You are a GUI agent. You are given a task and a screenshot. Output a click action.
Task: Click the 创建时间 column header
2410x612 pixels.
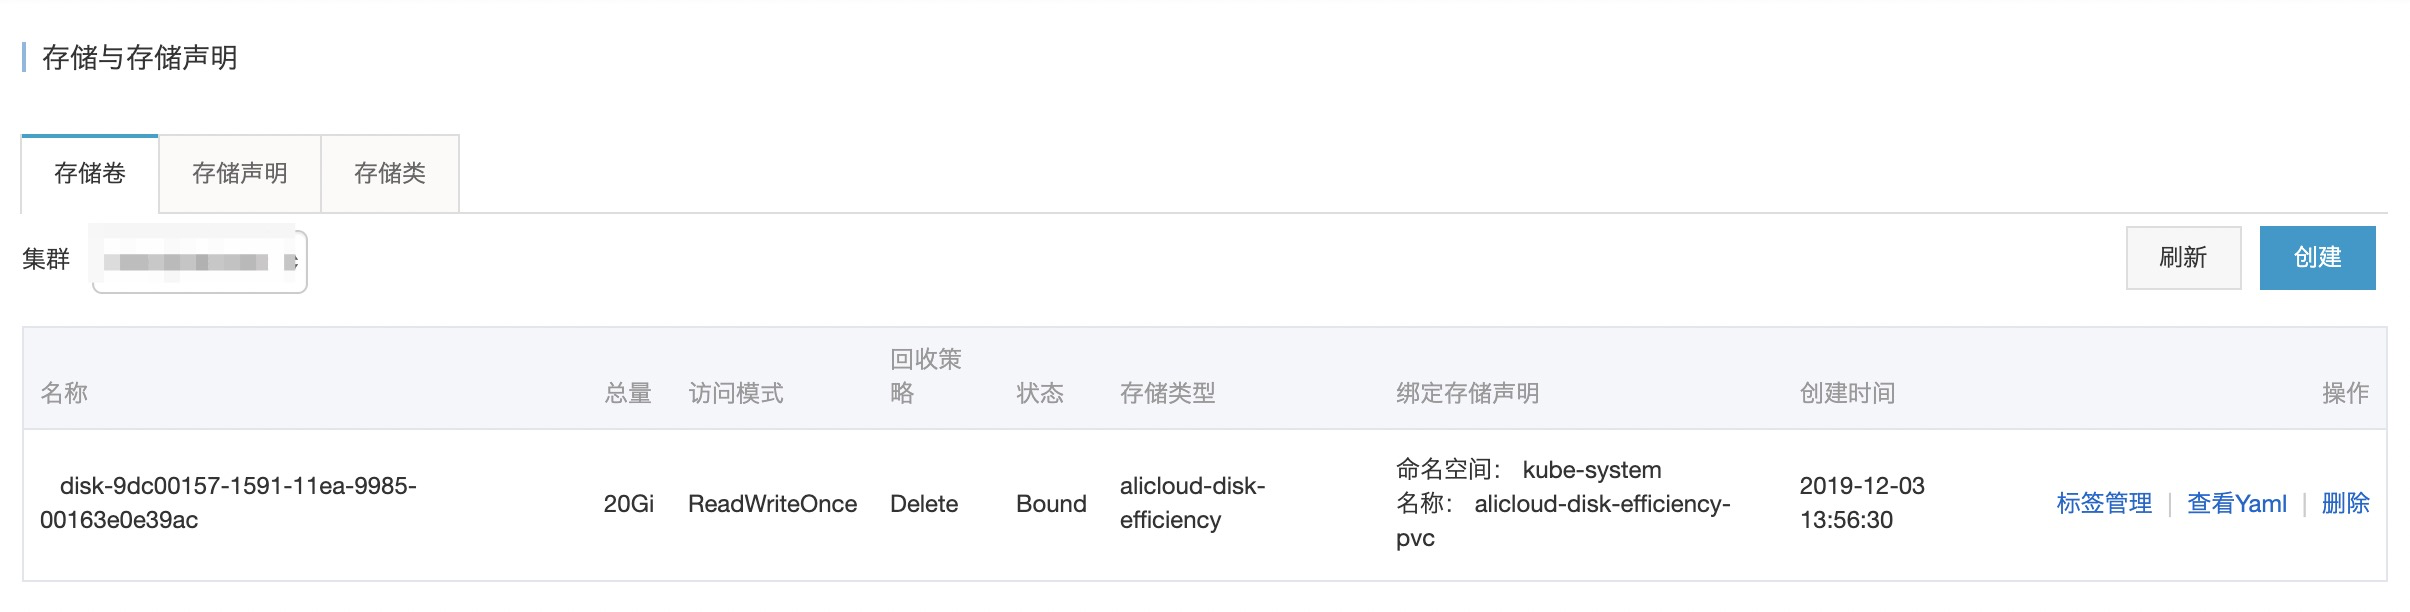(1848, 393)
